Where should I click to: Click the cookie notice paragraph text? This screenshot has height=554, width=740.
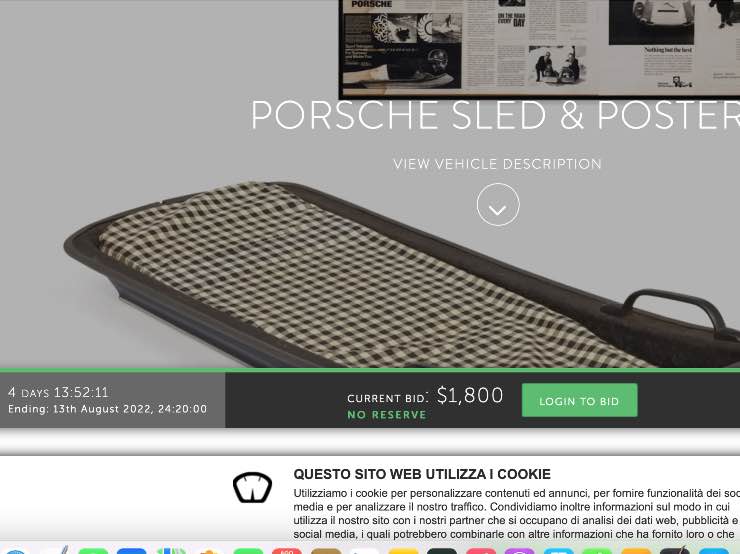pos(516,513)
